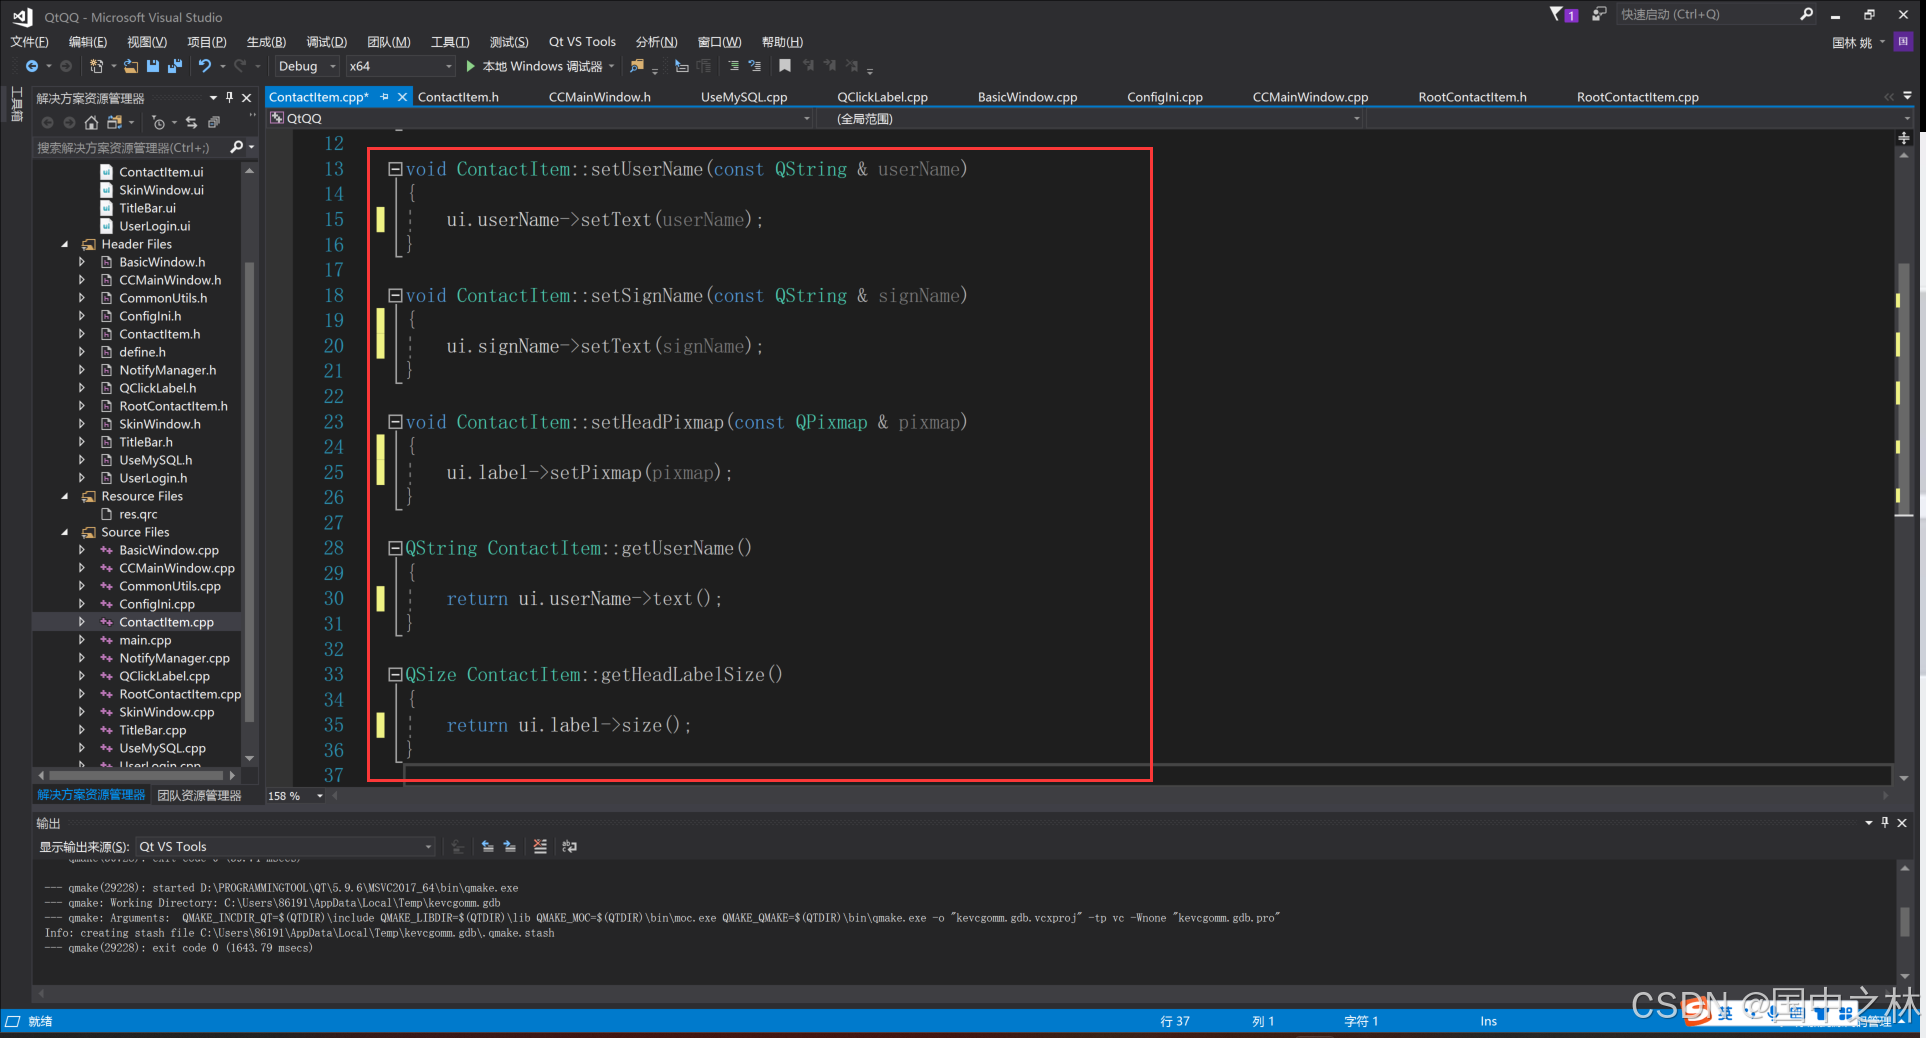Image resolution: width=1926 pixels, height=1038 pixels.
Task: Split the editor window with splitter icon
Action: tap(1904, 138)
